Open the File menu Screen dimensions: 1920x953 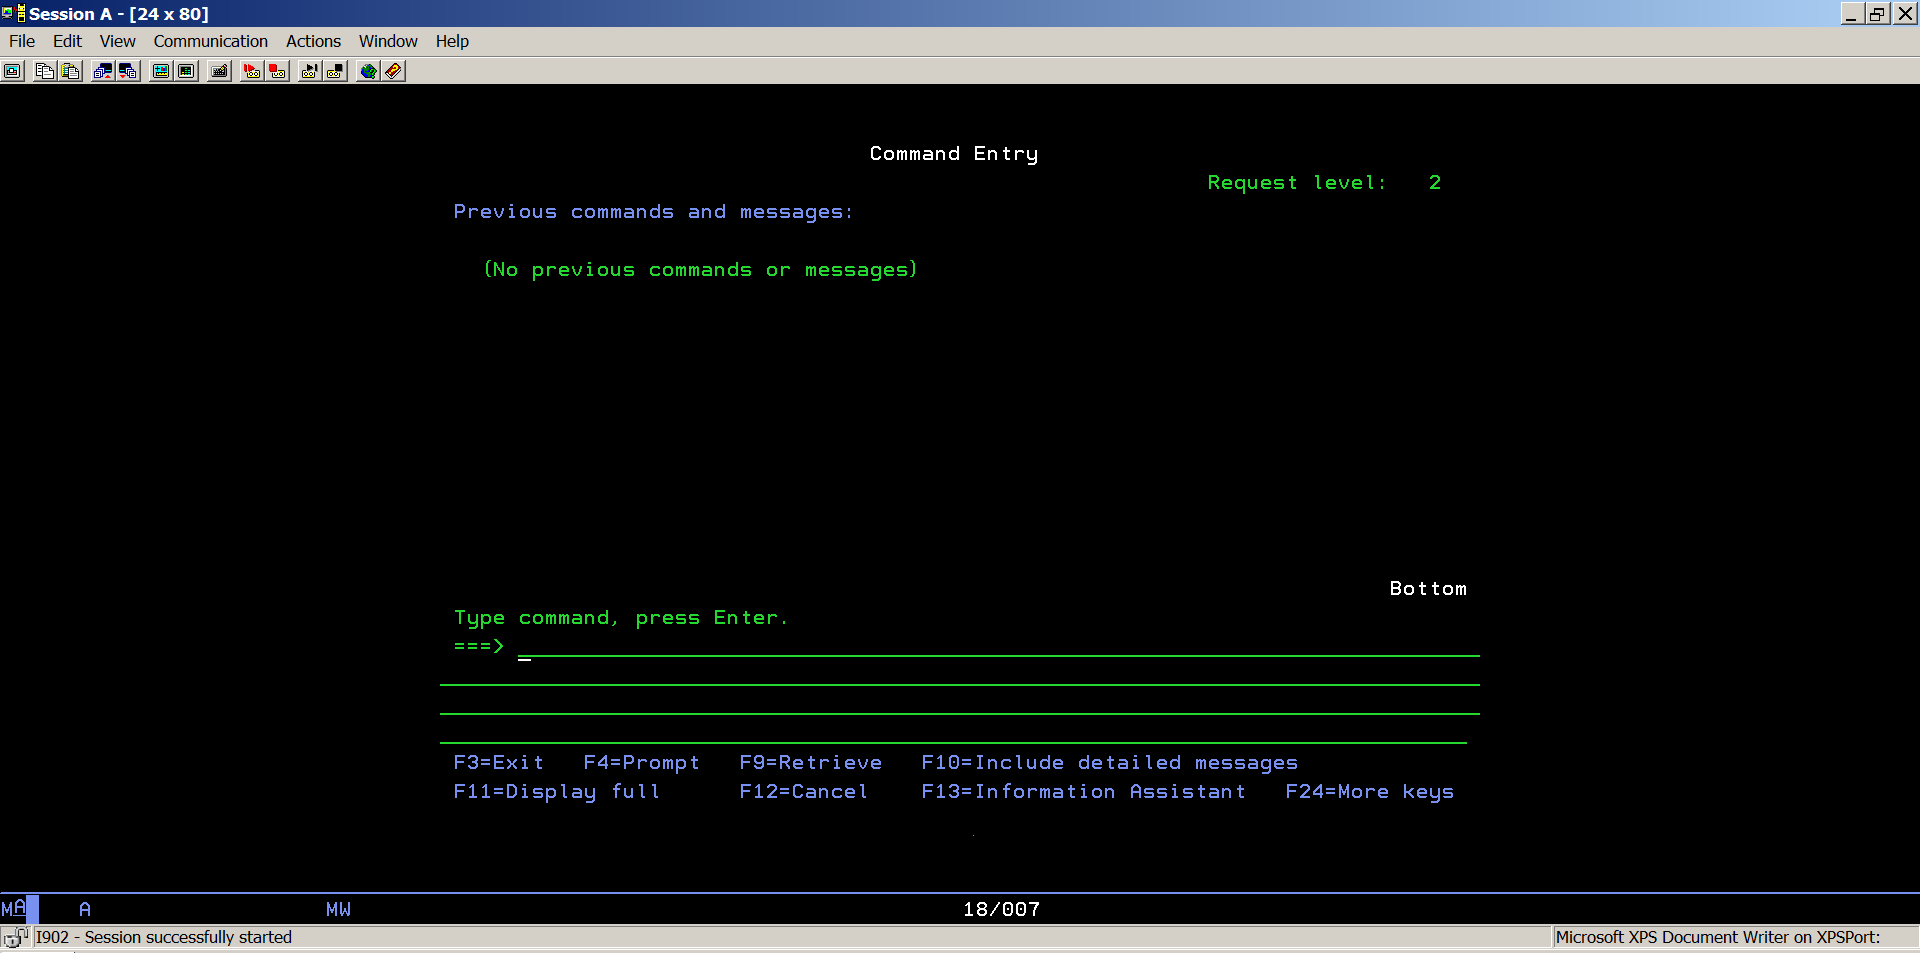pos(22,41)
